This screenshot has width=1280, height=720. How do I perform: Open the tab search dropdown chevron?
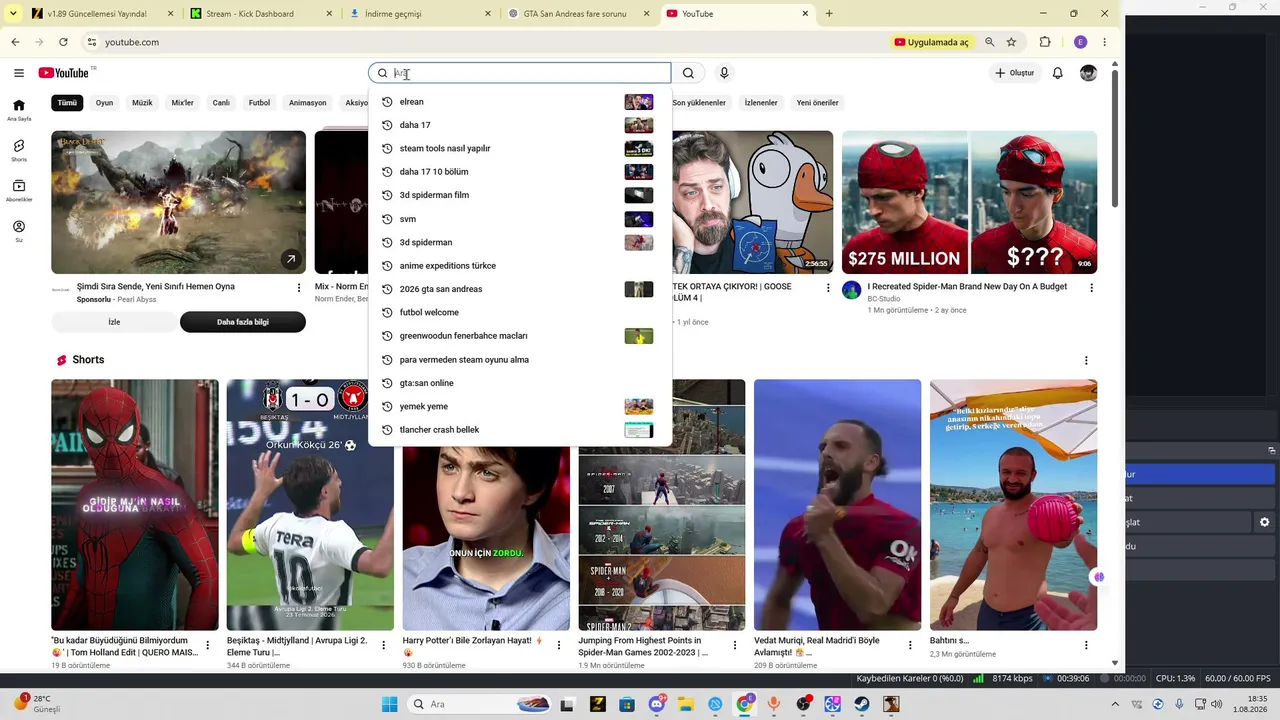(13, 14)
